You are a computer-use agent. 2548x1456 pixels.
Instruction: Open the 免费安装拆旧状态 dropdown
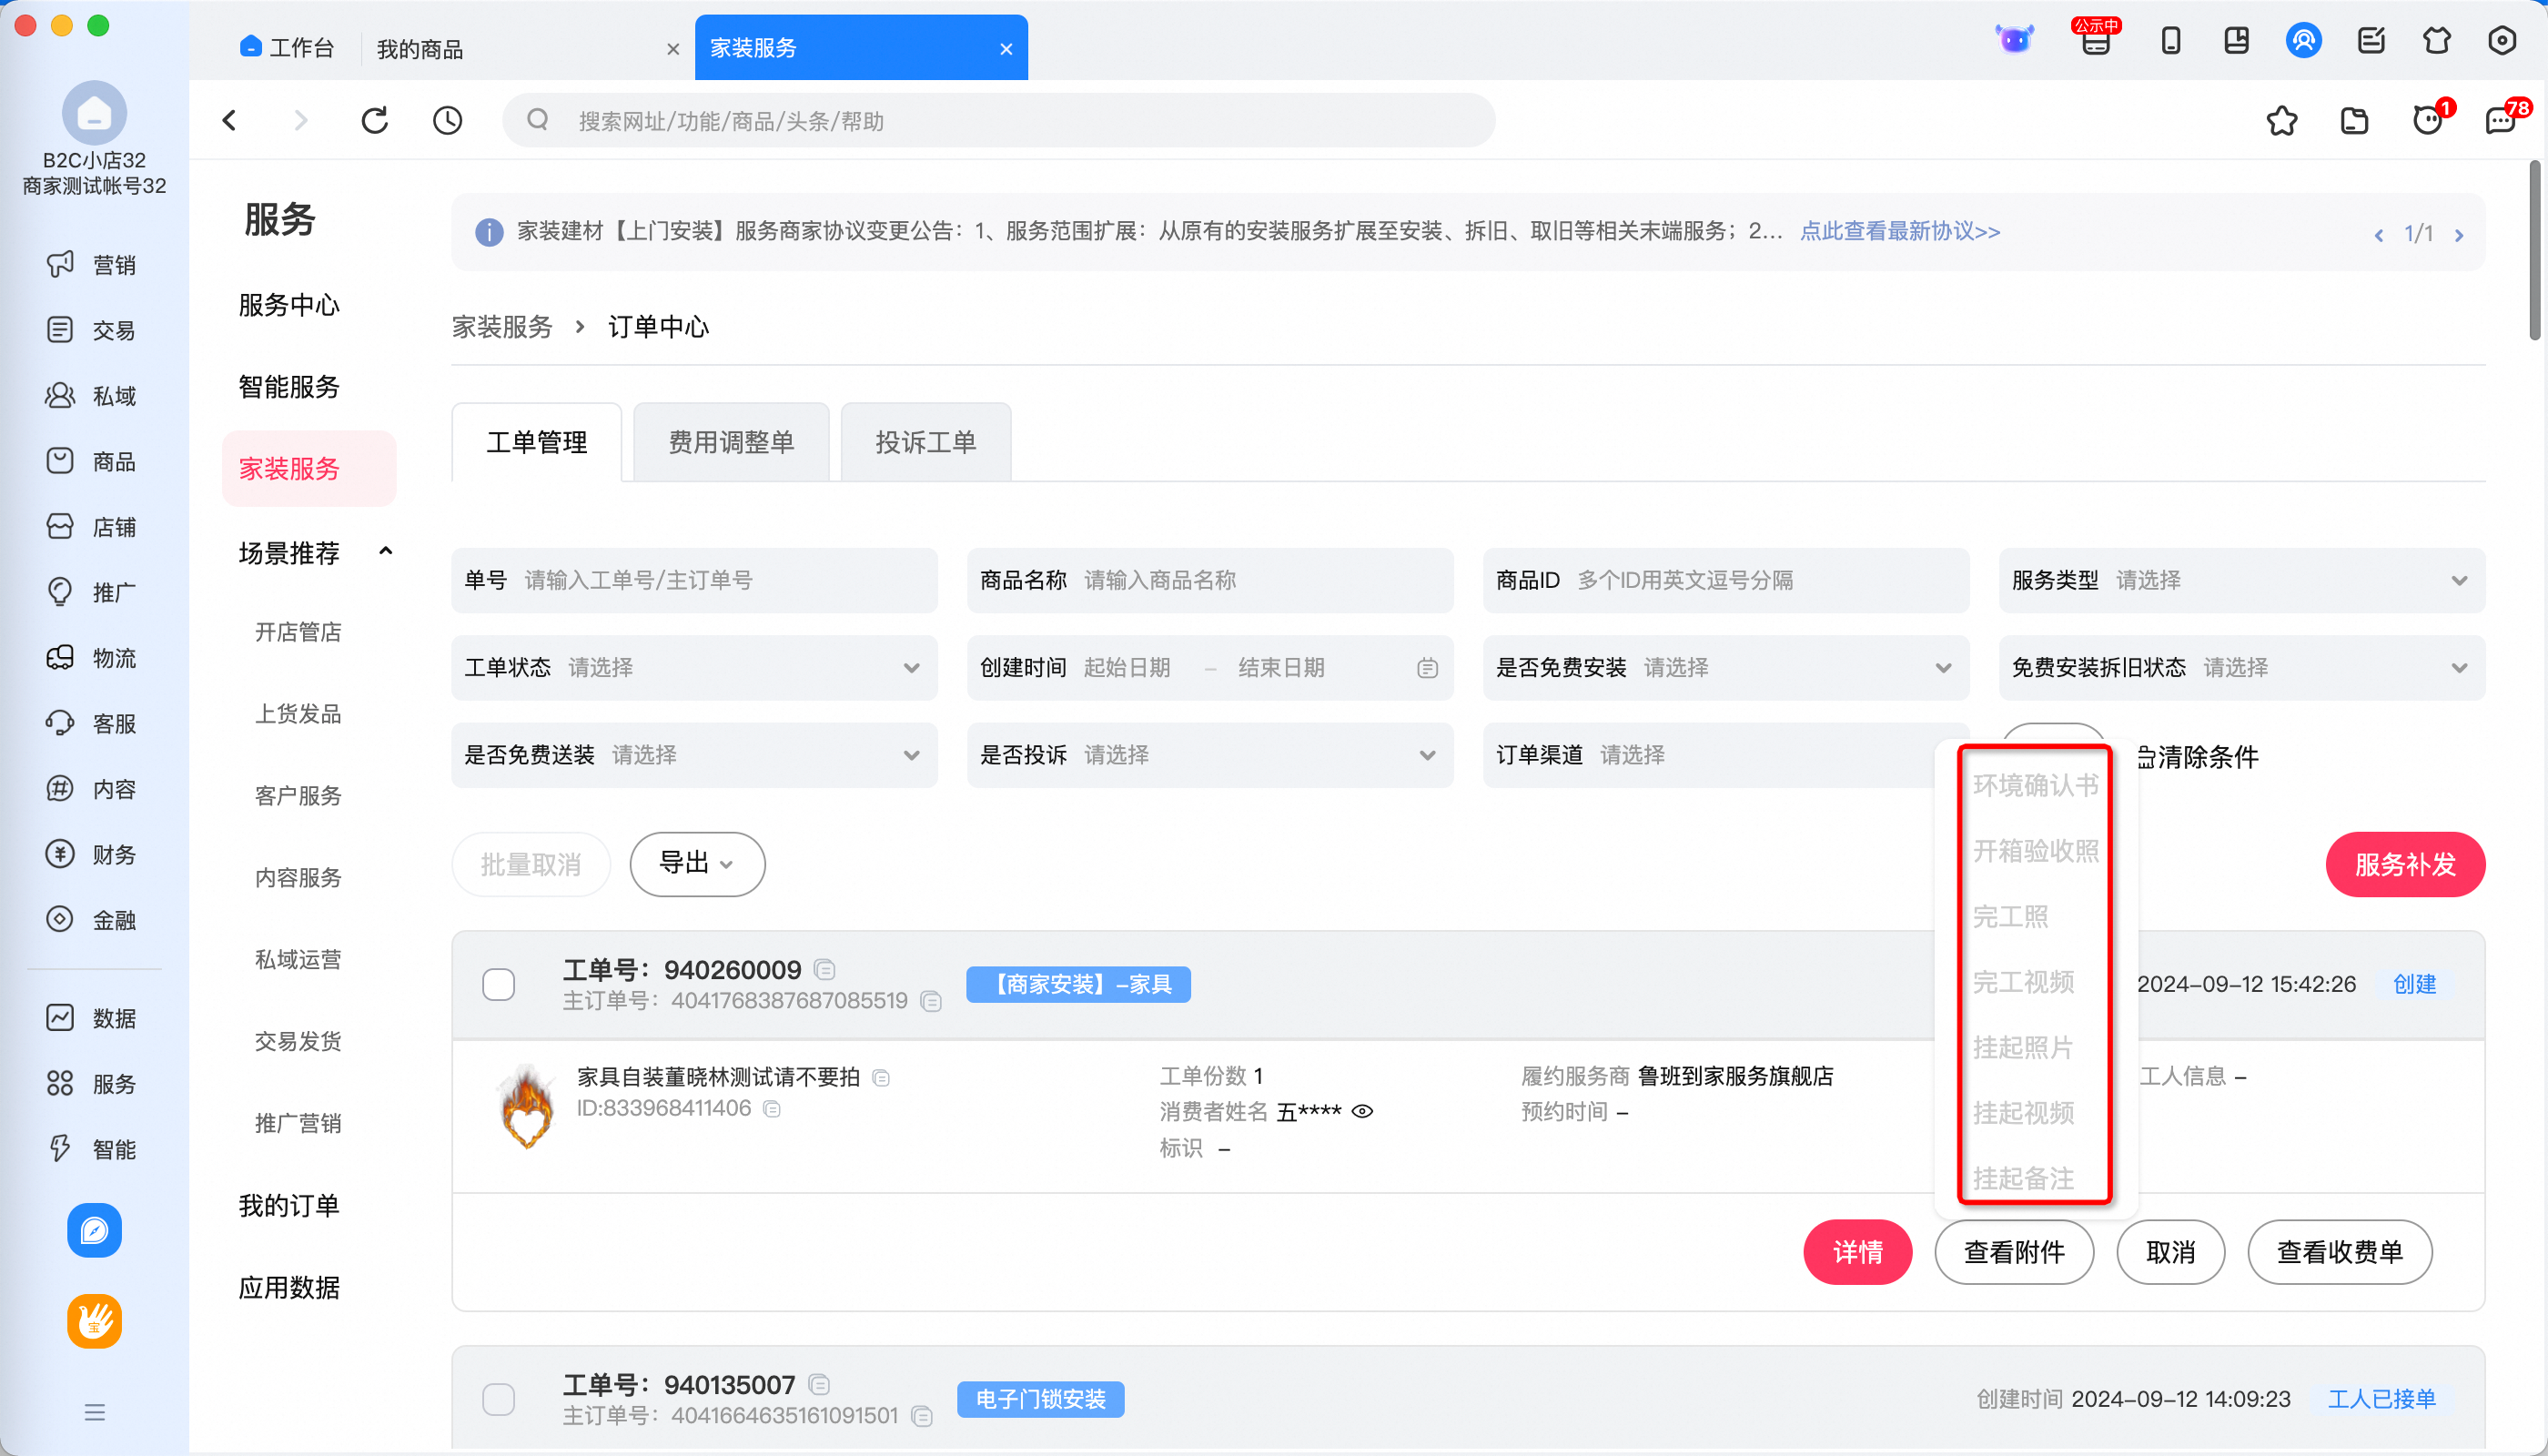click(2242, 667)
